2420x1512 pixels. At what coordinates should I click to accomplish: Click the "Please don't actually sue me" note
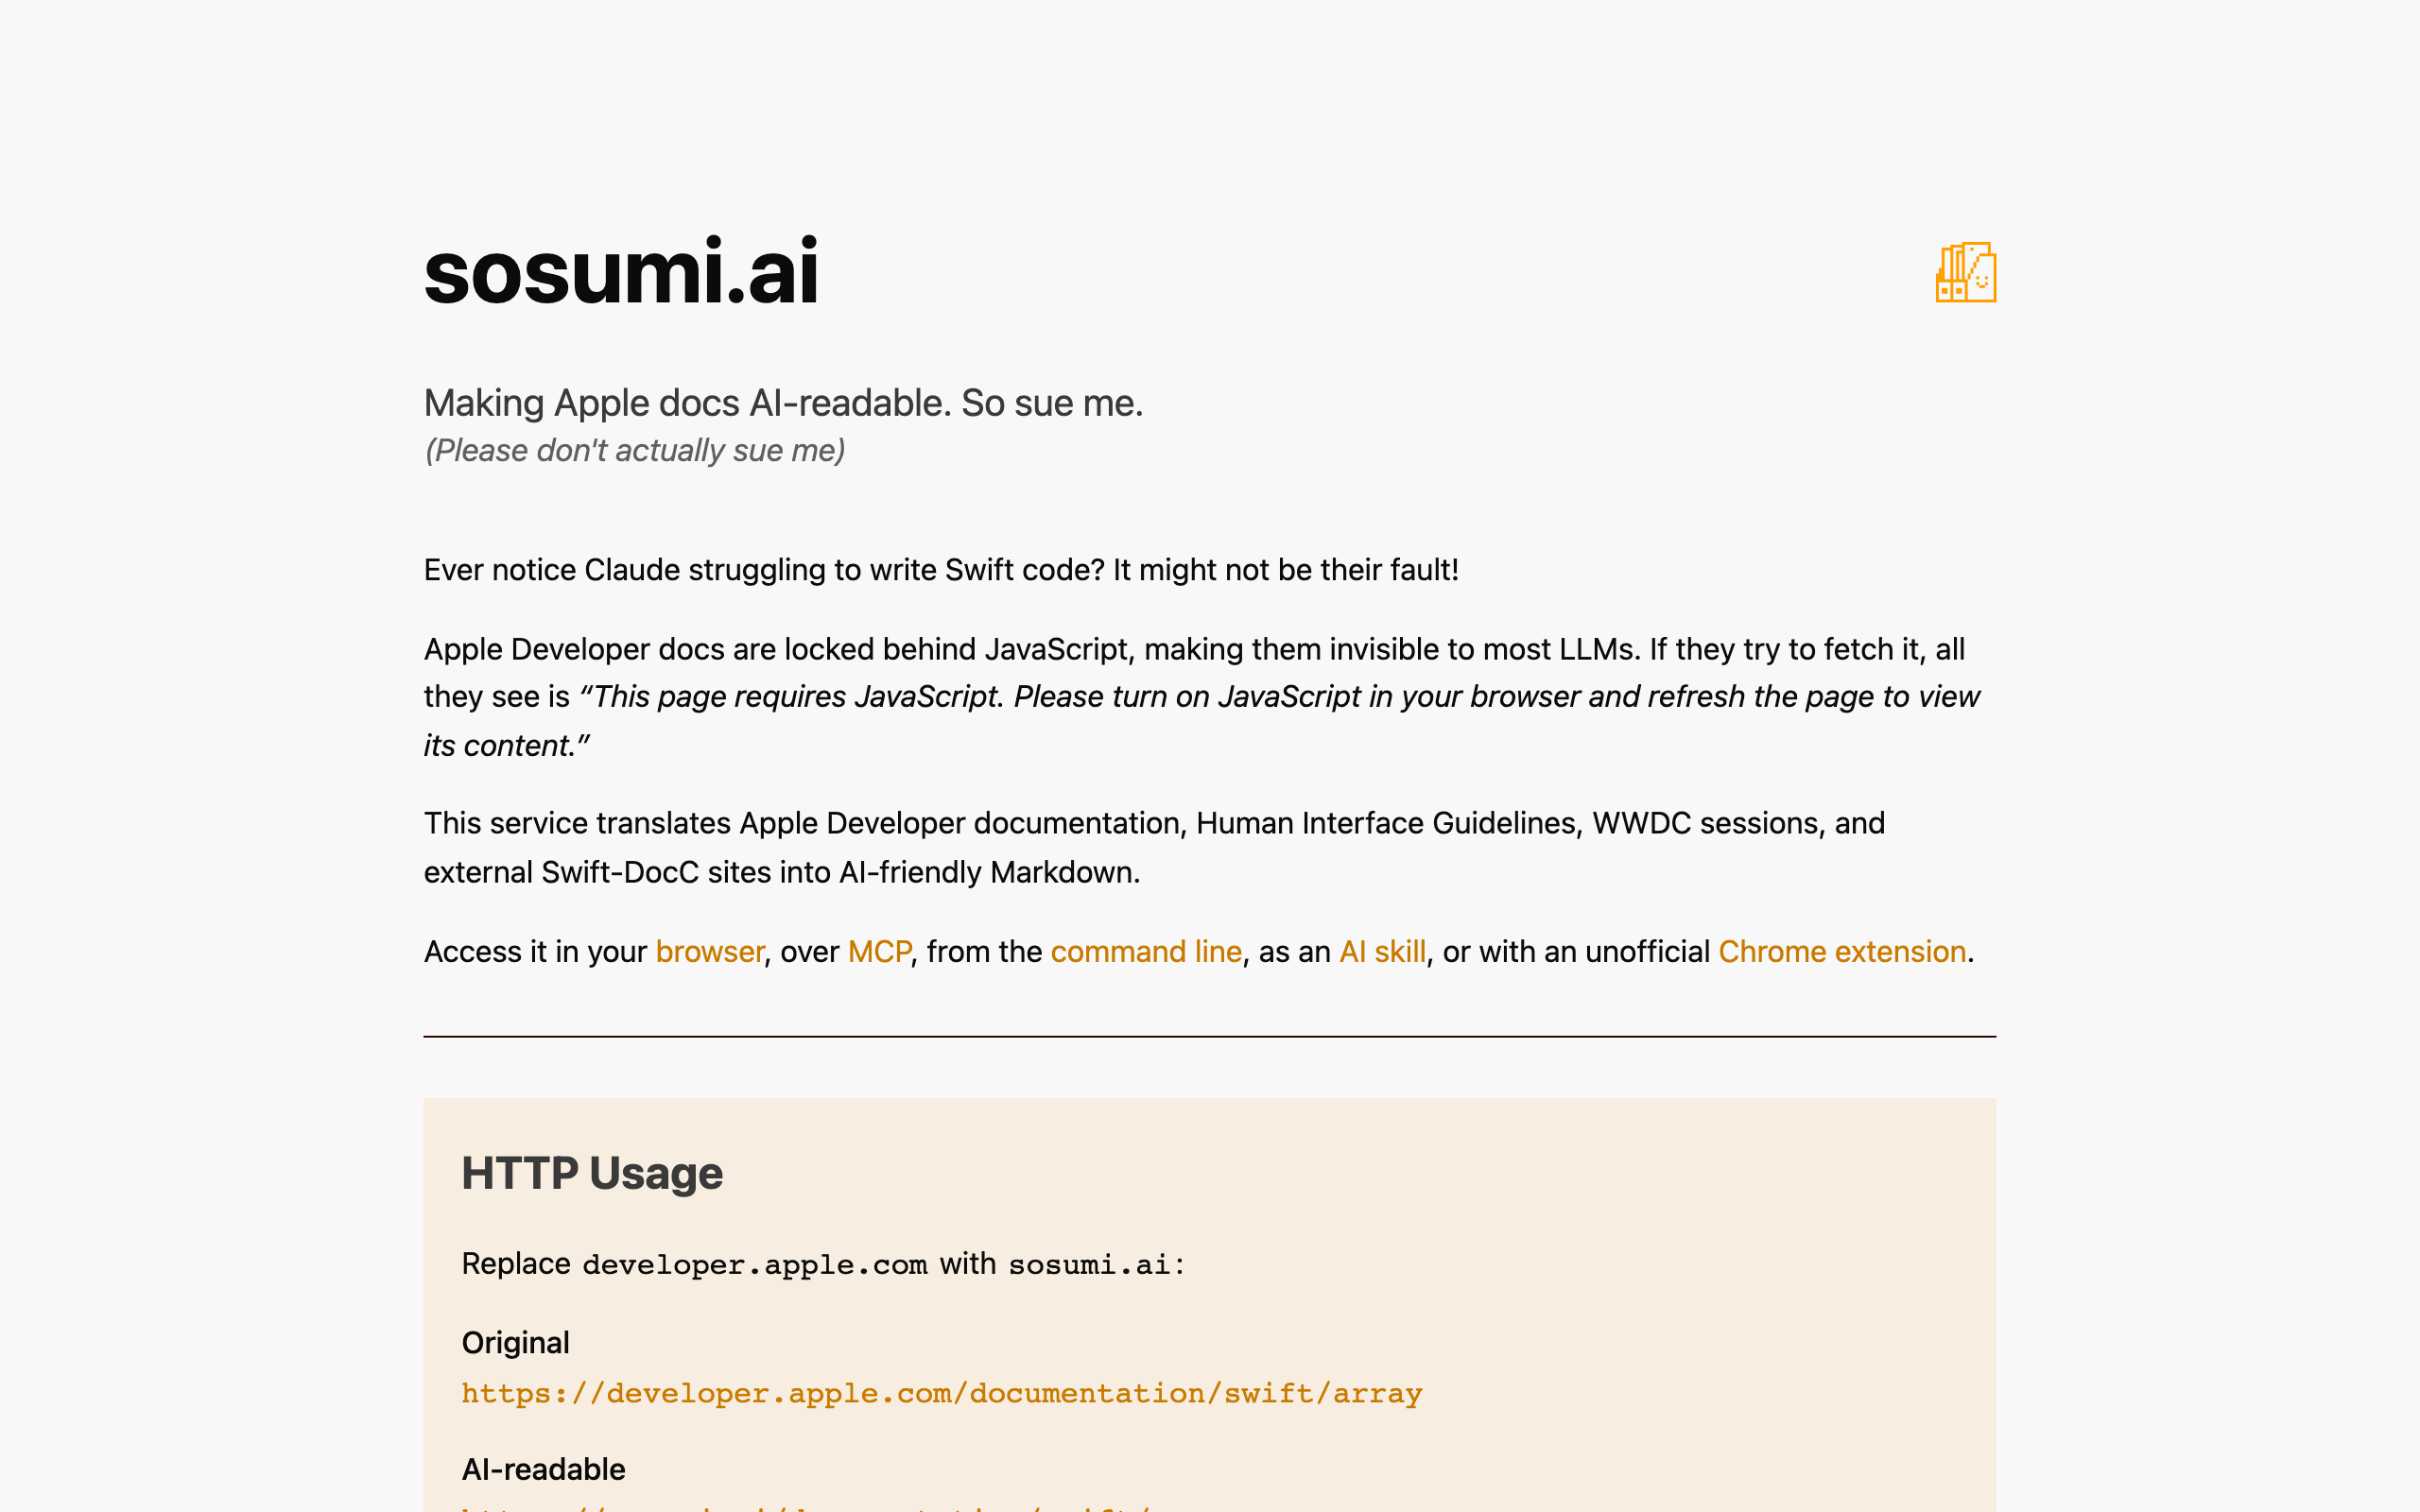tap(635, 451)
